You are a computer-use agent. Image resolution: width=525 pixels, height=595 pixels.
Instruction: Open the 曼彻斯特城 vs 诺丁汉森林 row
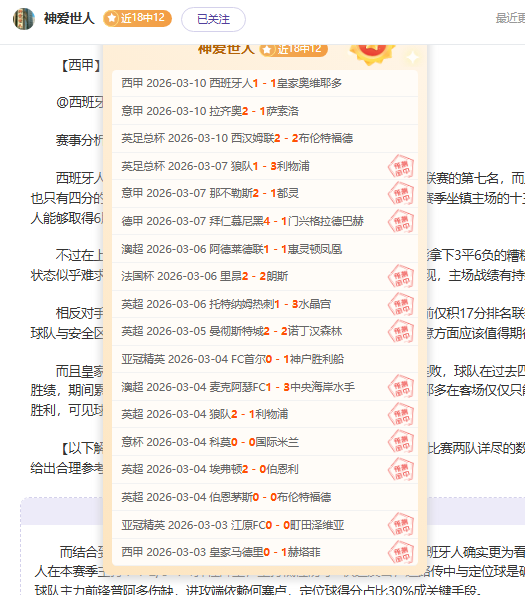point(265,331)
